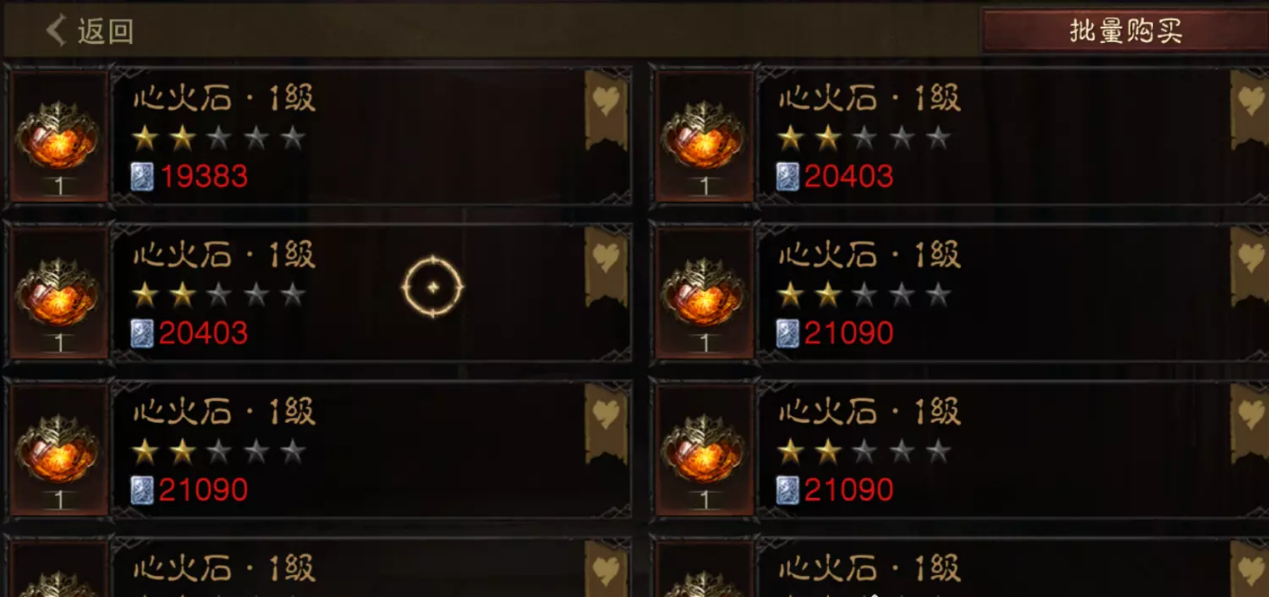Click 心火石·1级 title in top-right listing
This screenshot has width=1269, height=597.
[869, 98]
